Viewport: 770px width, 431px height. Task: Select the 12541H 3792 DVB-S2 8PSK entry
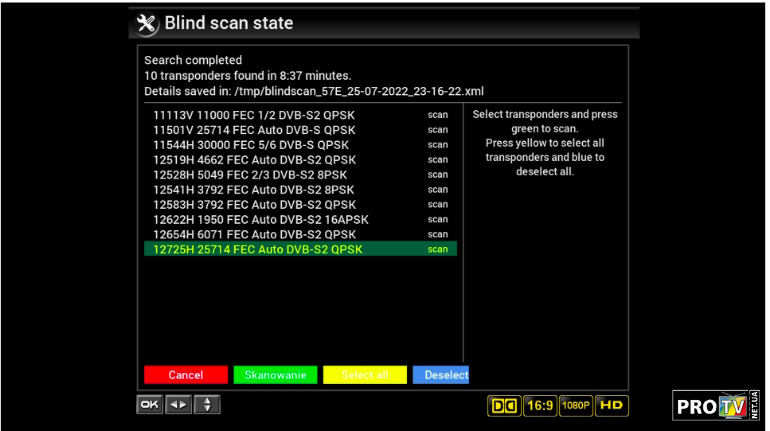(x=253, y=189)
